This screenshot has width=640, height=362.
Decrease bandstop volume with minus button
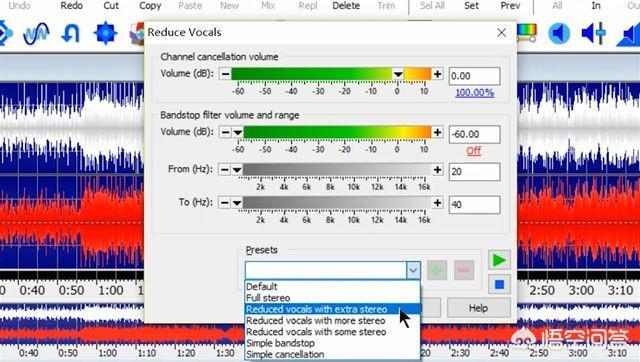pyautogui.click(x=225, y=132)
